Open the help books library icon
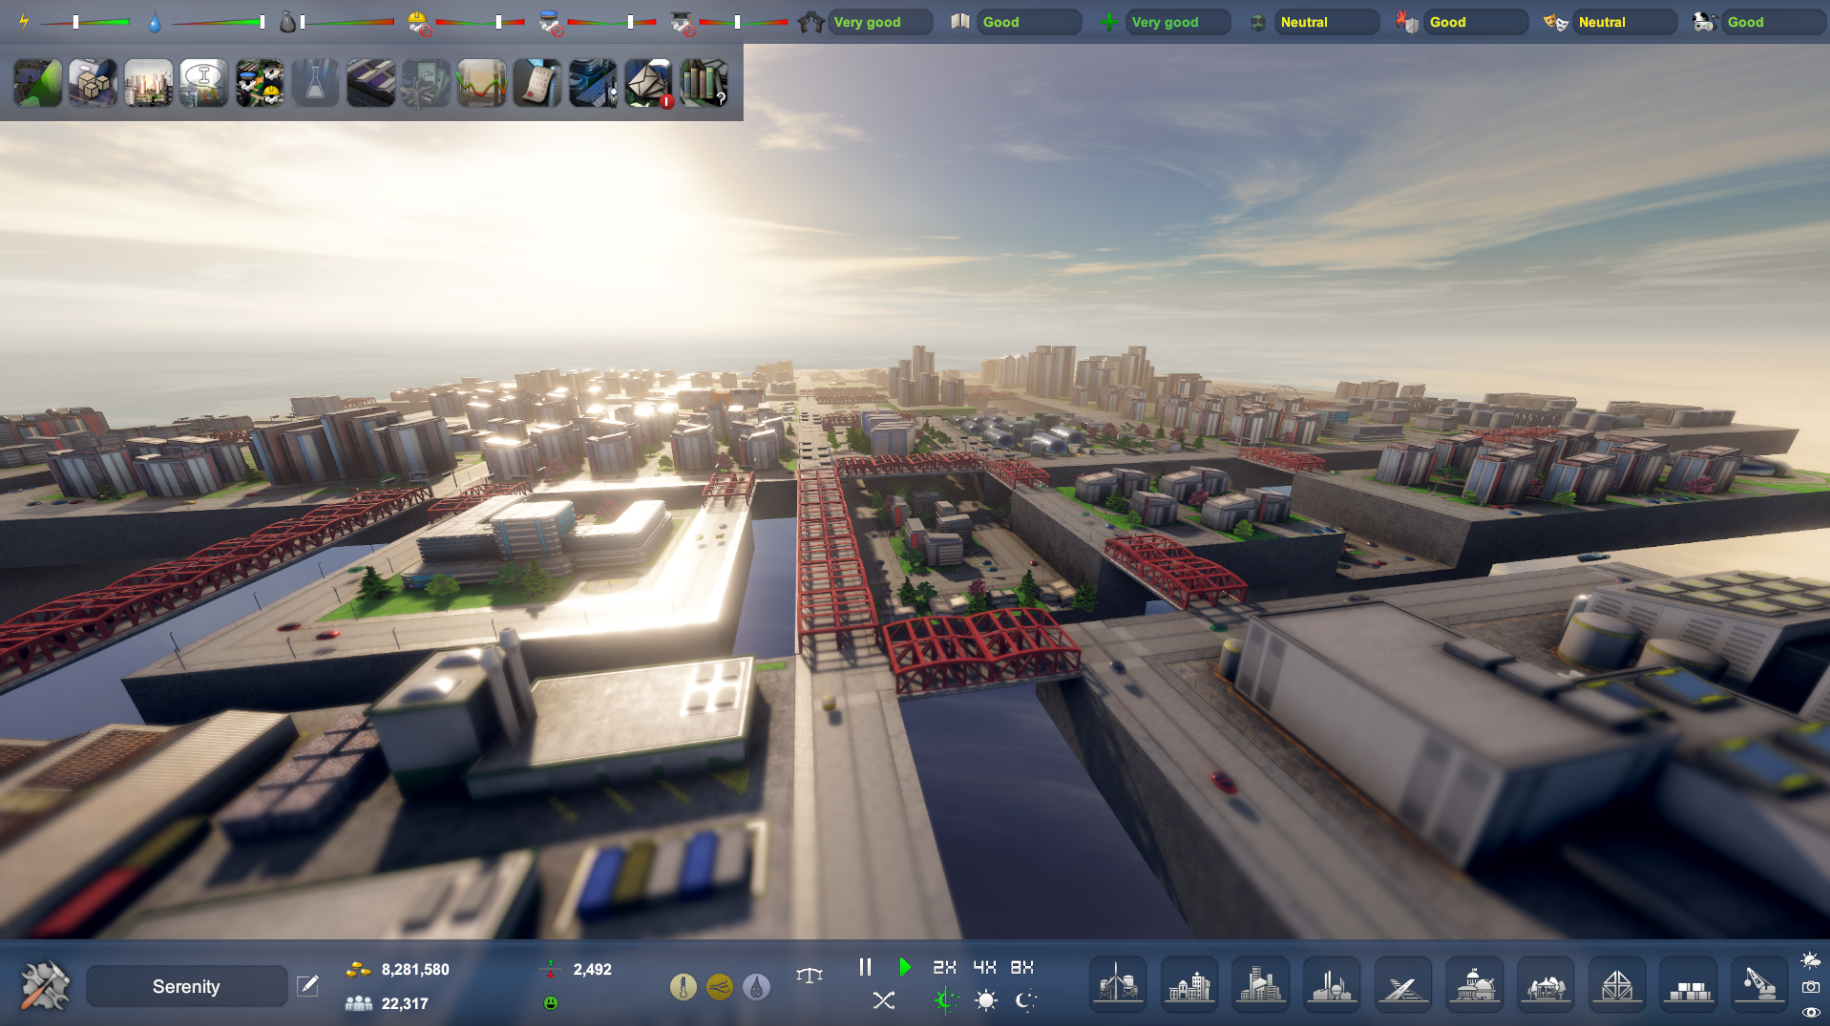 click(704, 83)
